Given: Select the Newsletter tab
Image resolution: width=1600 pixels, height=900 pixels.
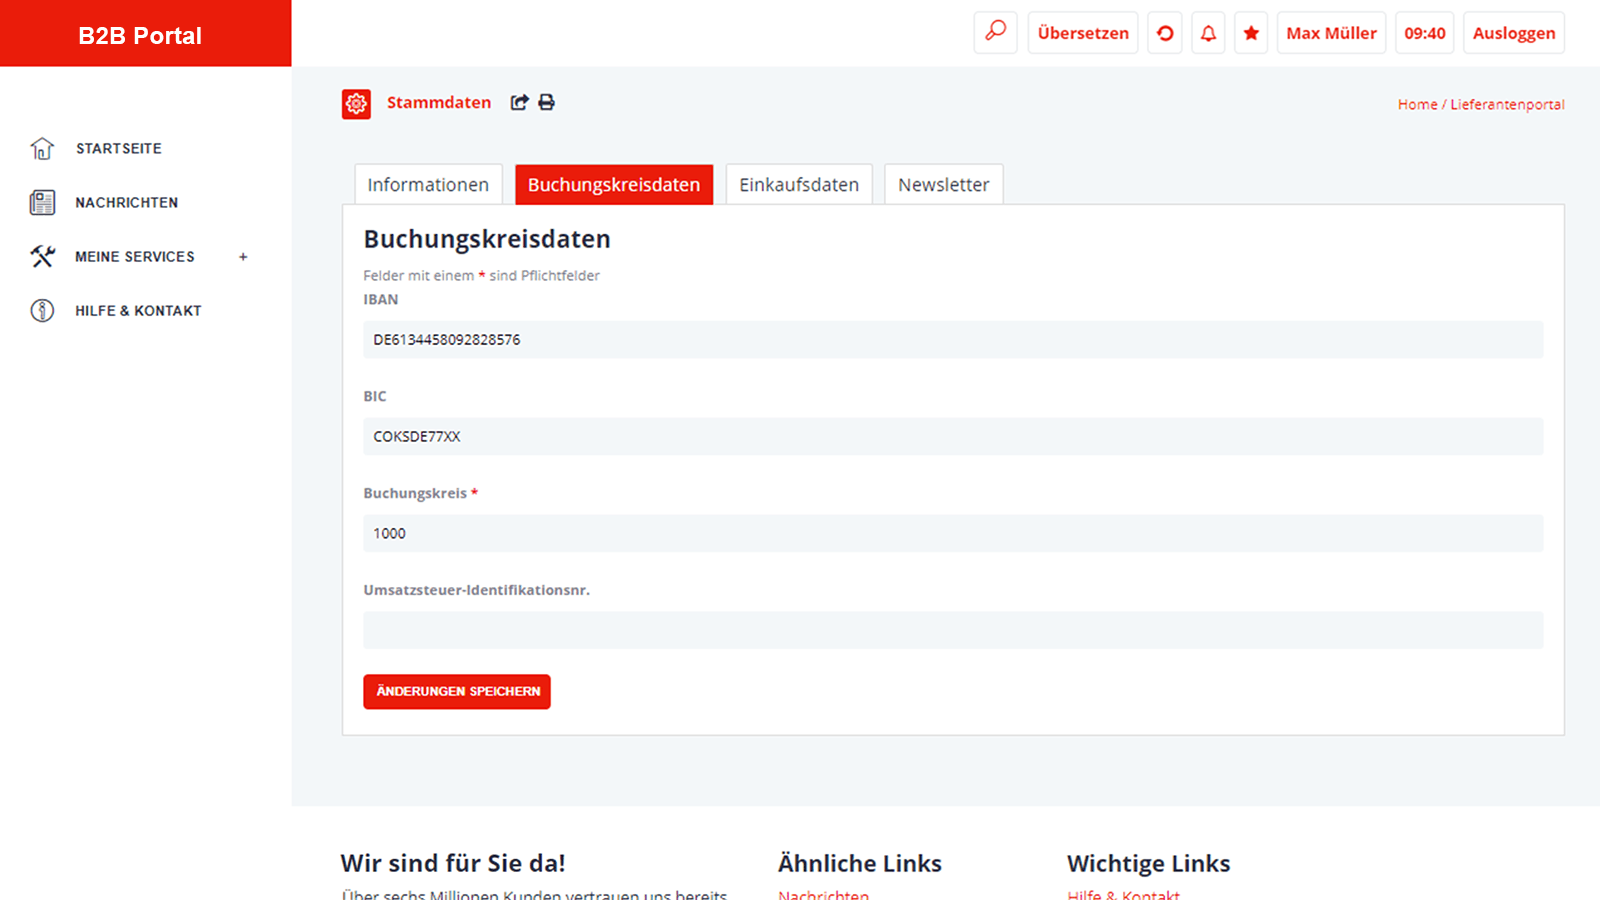Looking at the screenshot, I should click(x=943, y=185).
